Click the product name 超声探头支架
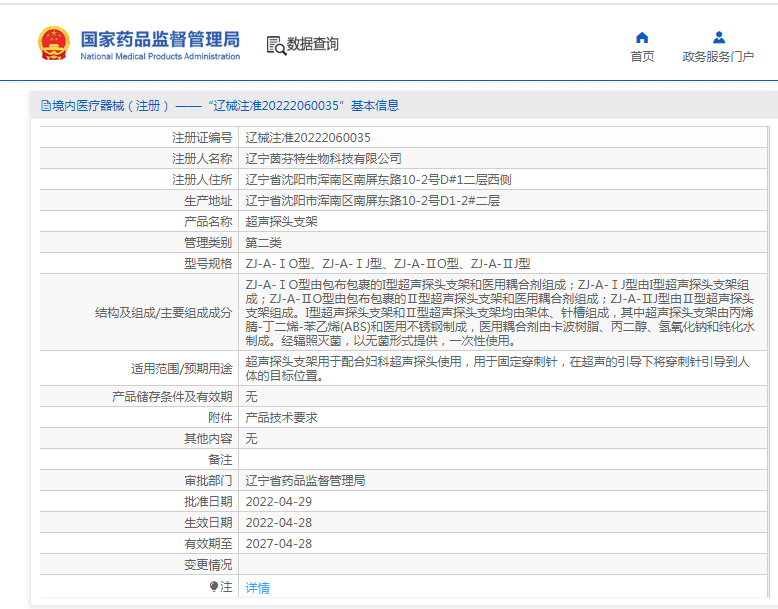Image resolution: width=778 pixels, height=609 pixels. 281,221
